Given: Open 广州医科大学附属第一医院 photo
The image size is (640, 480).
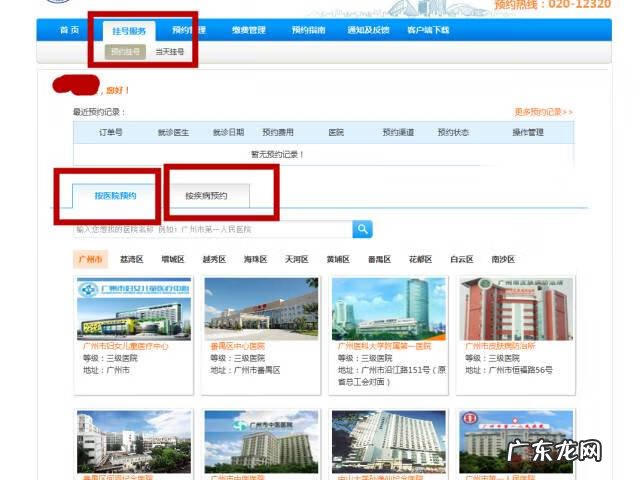Looking at the screenshot, I should click(x=389, y=309).
